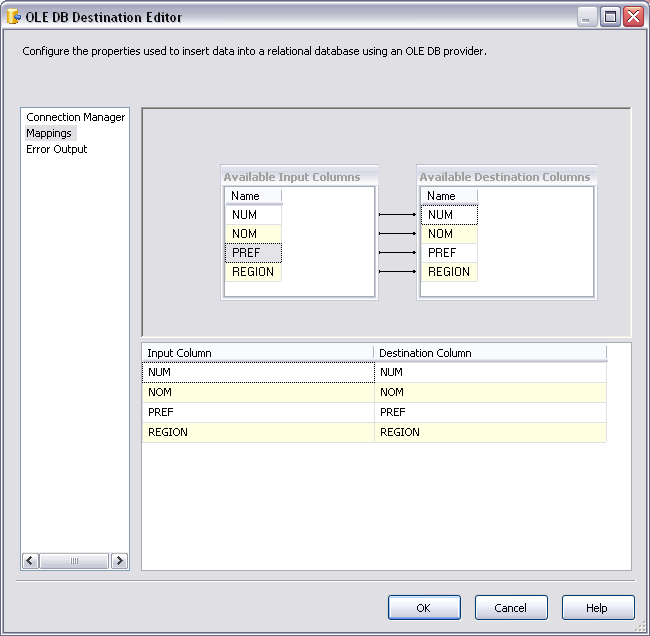Viewport: 650px width, 636px height.
Task: Open REGION Input Column cell in grid
Action: coord(258,432)
